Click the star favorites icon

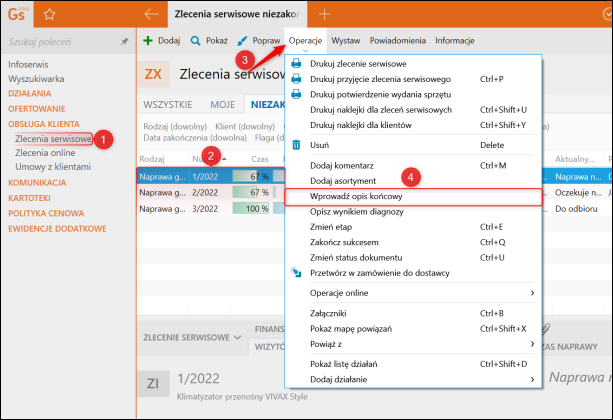pos(49,14)
